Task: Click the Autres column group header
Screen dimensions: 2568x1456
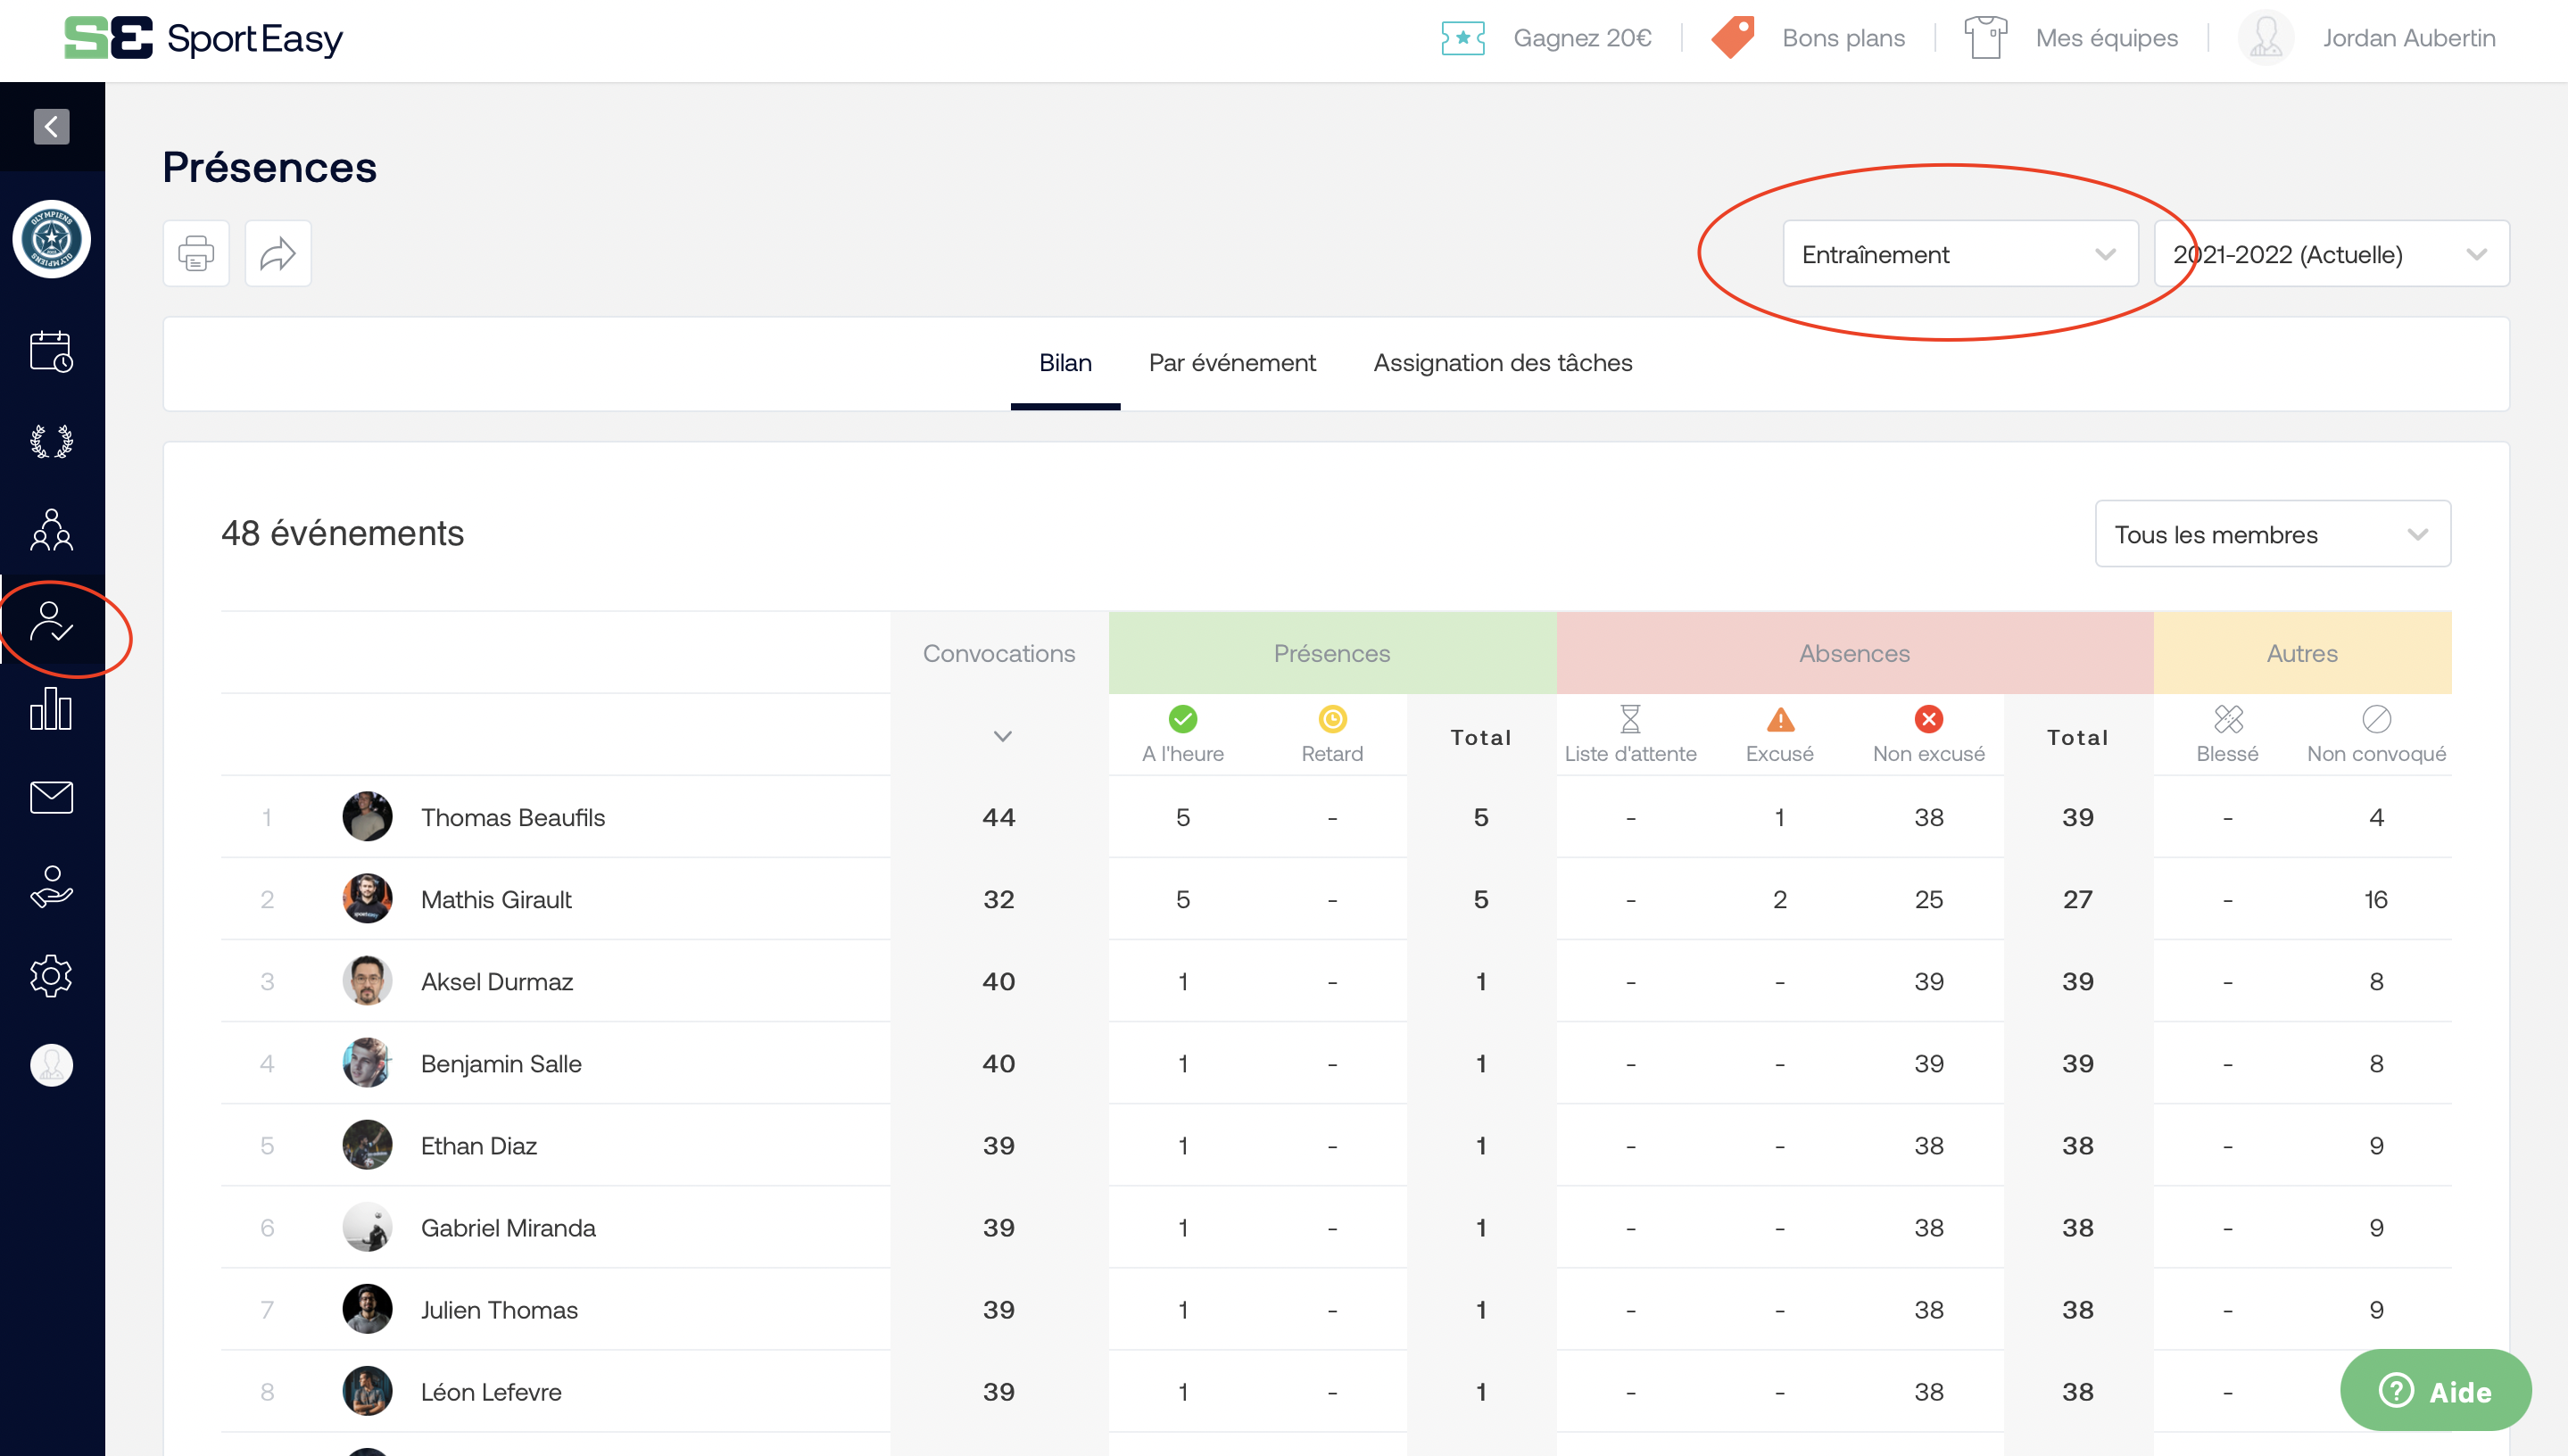Action: (x=2302, y=653)
